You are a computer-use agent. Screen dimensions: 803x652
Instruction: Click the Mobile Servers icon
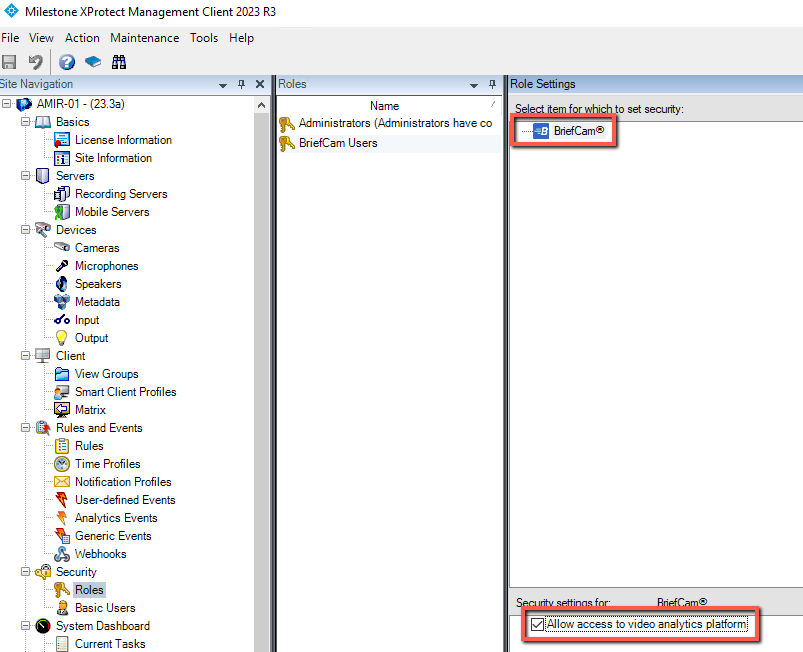pyautogui.click(x=62, y=212)
